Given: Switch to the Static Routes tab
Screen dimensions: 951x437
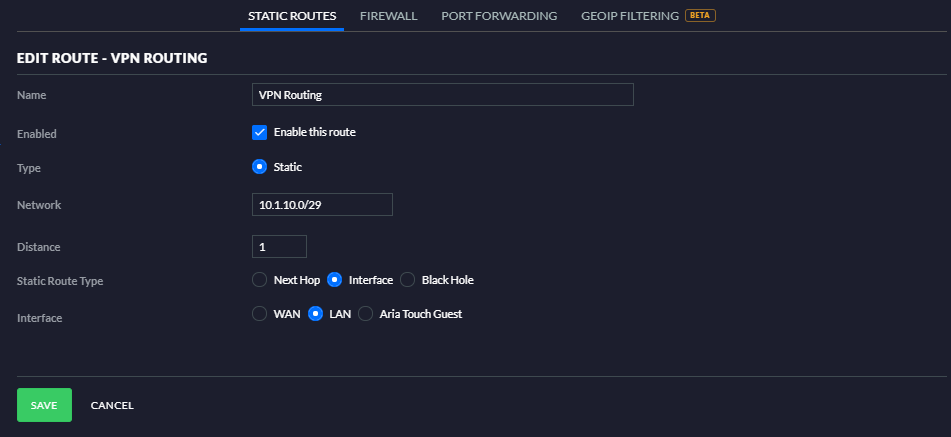Looking at the screenshot, I should click(x=292, y=16).
